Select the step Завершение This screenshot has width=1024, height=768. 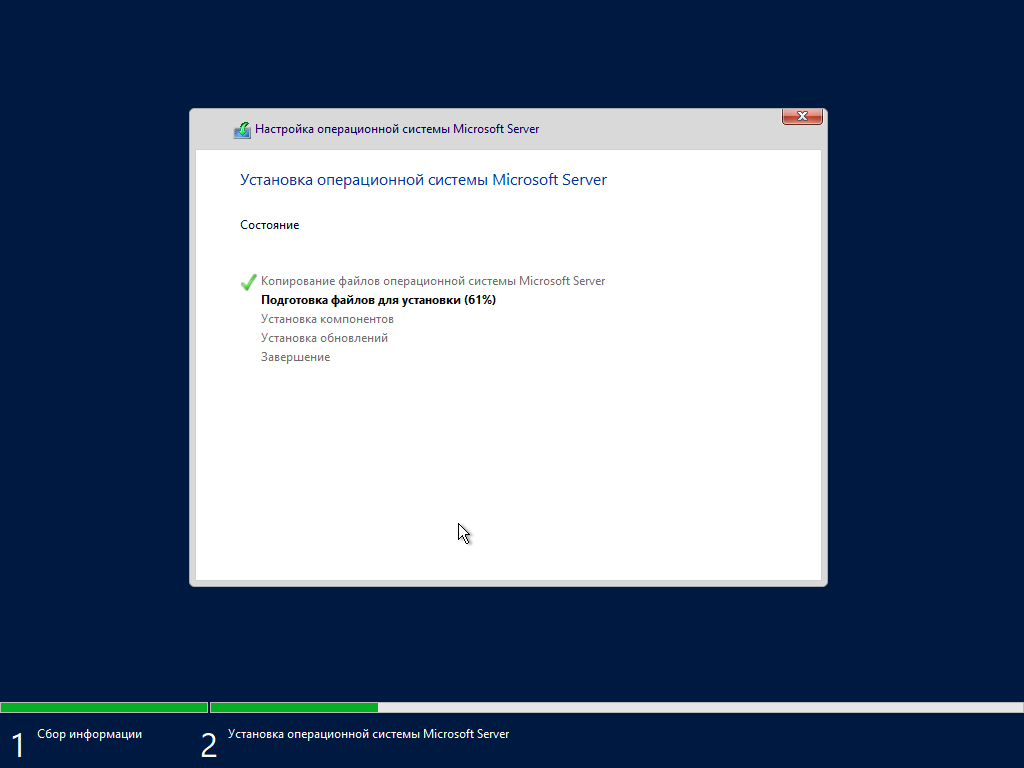click(x=296, y=357)
